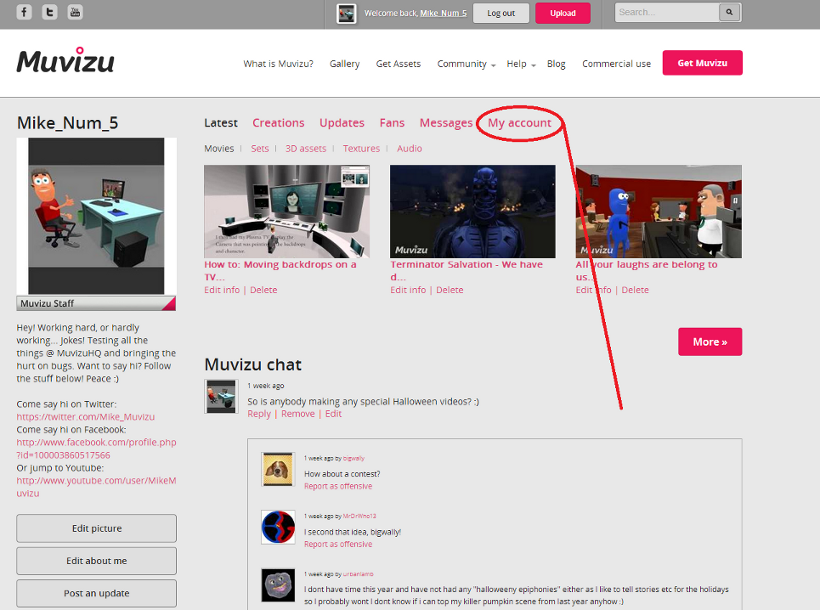Screen dimensions: 820x610
Task: Open the youtube.com/user/MikeMuvizu link
Action: 96,487
